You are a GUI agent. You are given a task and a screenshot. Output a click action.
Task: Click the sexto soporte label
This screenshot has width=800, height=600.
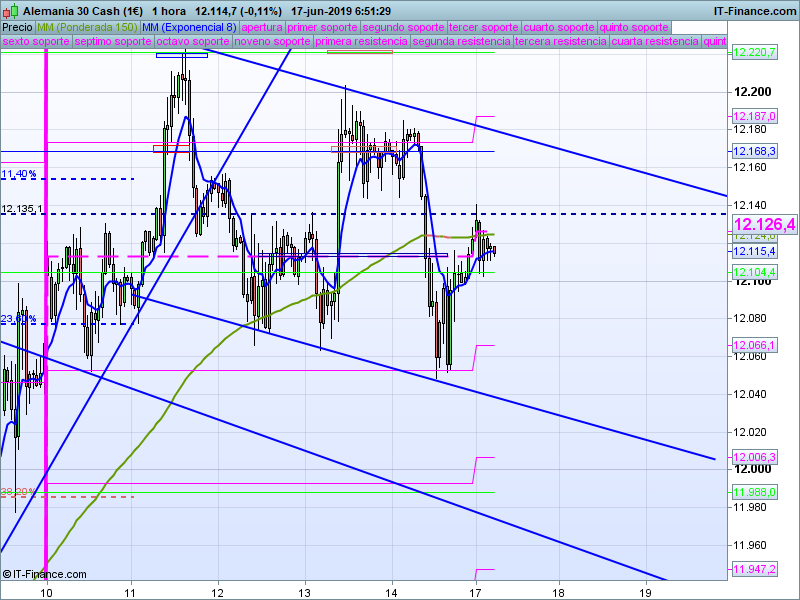point(36,41)
